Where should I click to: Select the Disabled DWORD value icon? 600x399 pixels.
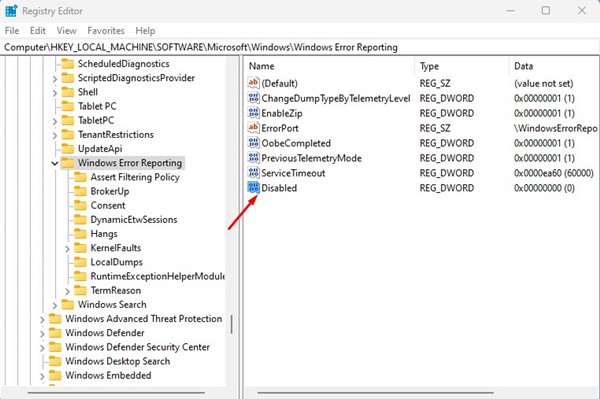point(253,188)
